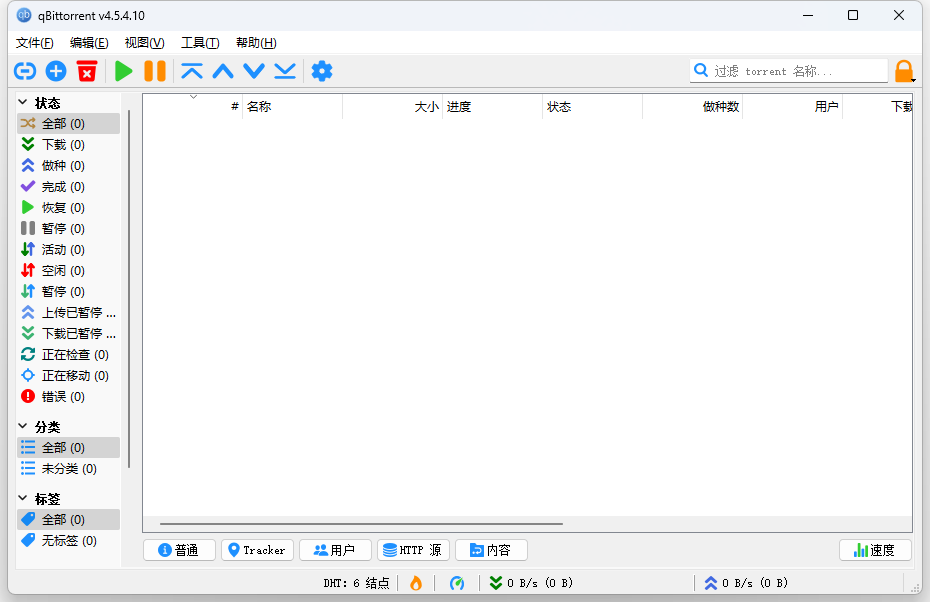Viewport: 930px width, 602px height.
Task: Open the 工具(T) menu
Action: tap(199, 43)
